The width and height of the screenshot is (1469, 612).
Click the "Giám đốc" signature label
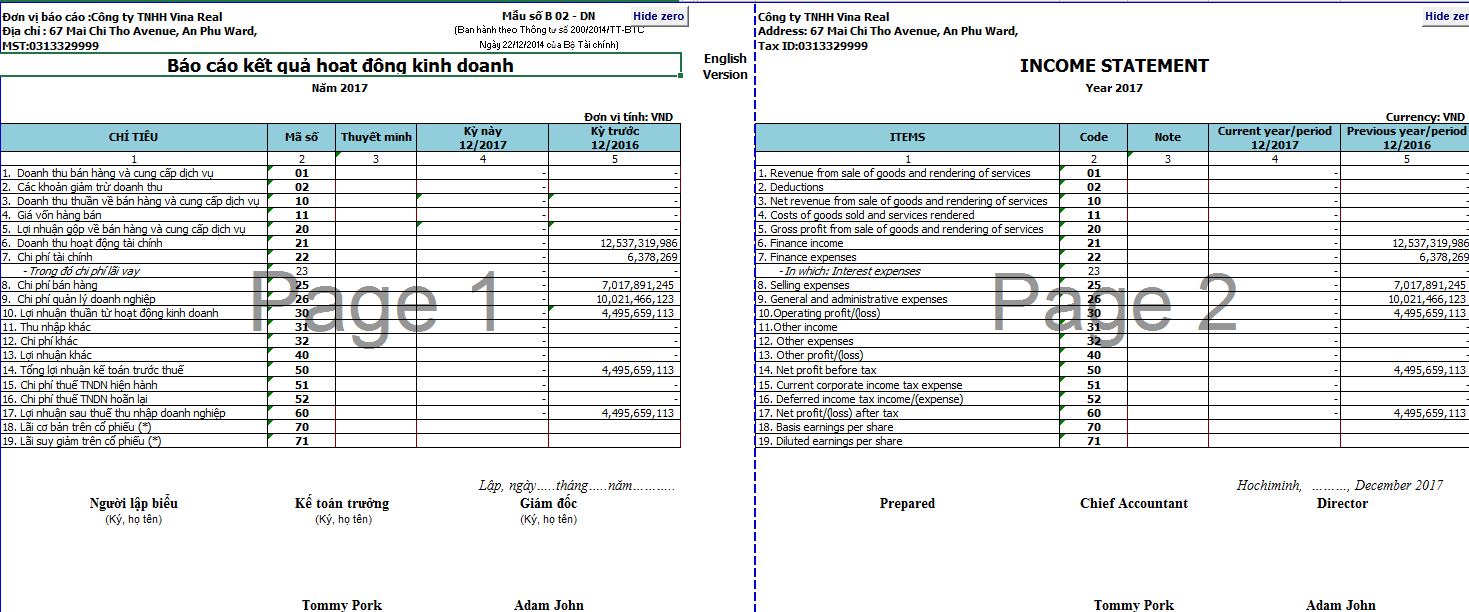[x=548, y=504]
